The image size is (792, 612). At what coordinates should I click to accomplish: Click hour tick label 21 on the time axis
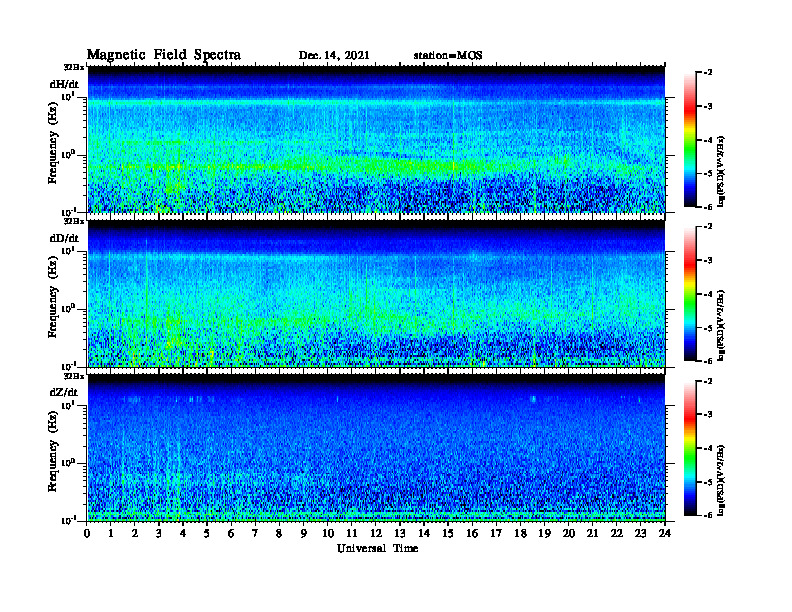pyautogui.click(x=592, y=534)
